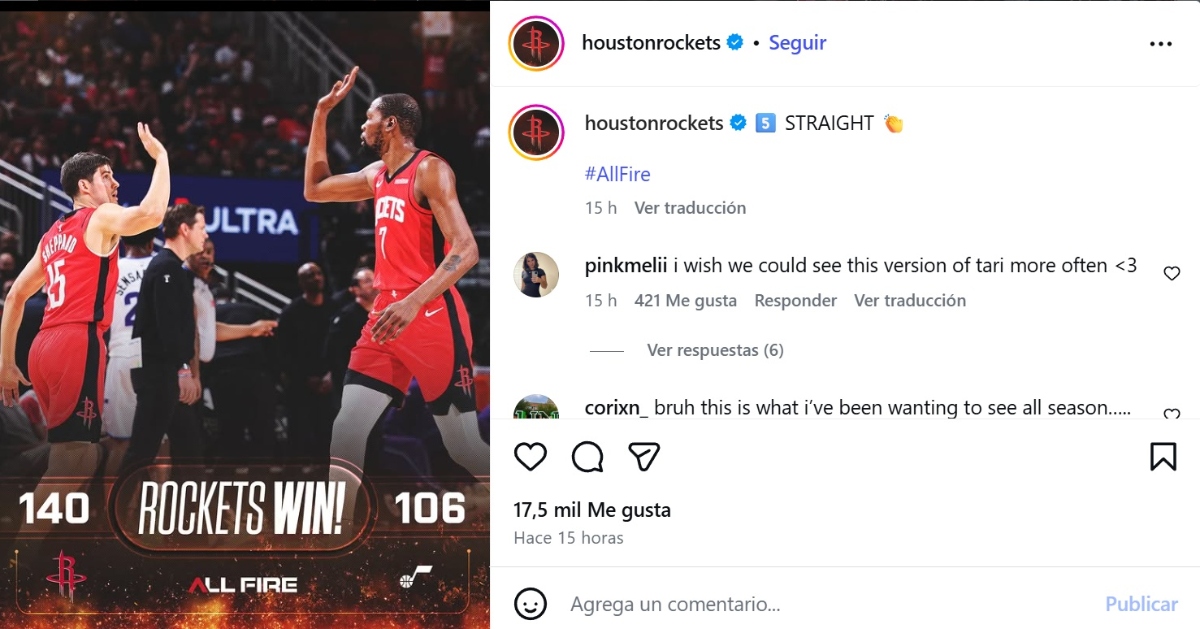
Task: Open the #AllFire hashtag
Action: [617, 174]
